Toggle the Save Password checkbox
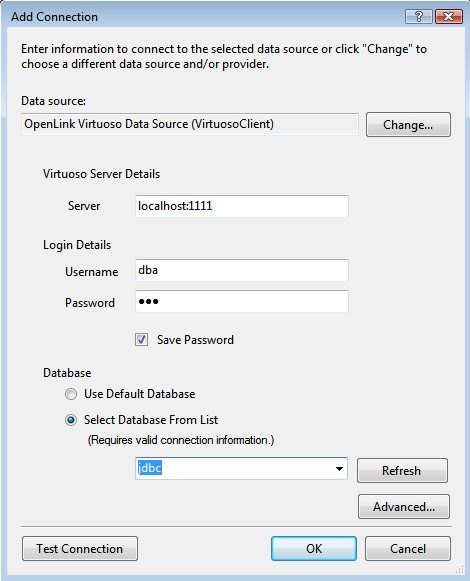 [x=141, y=339]
